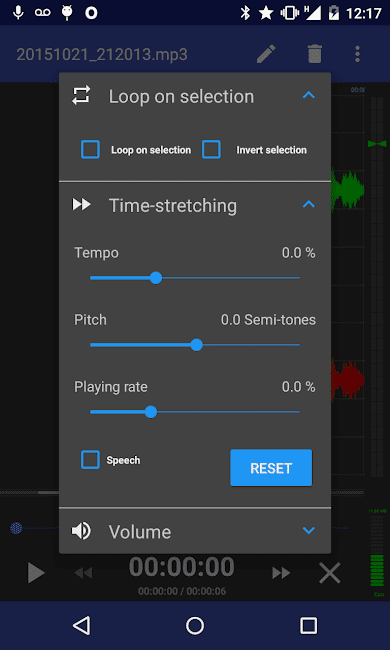Collapse the Loop on selection section

pyautogui.click(x=309, y=95)
